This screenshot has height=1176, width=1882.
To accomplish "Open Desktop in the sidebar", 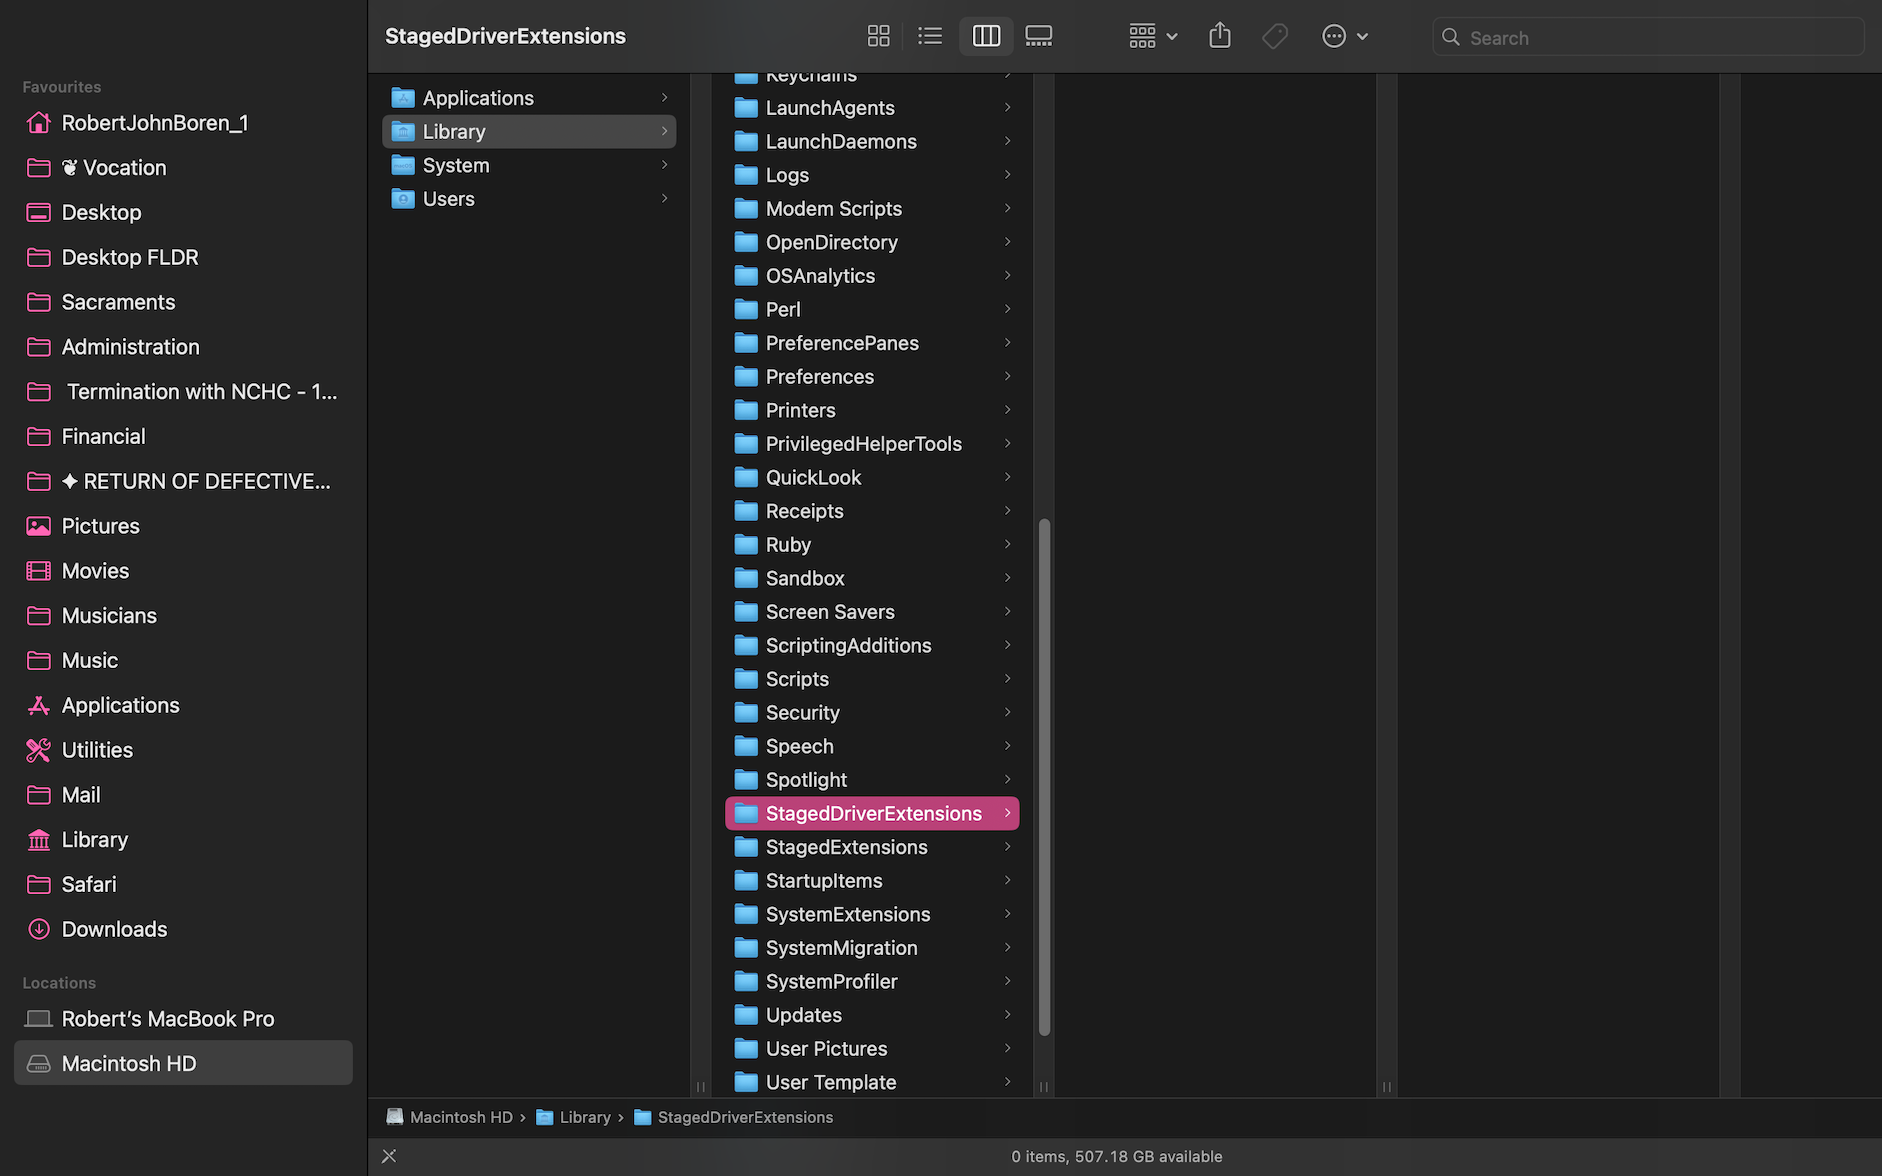I will 183,212.
